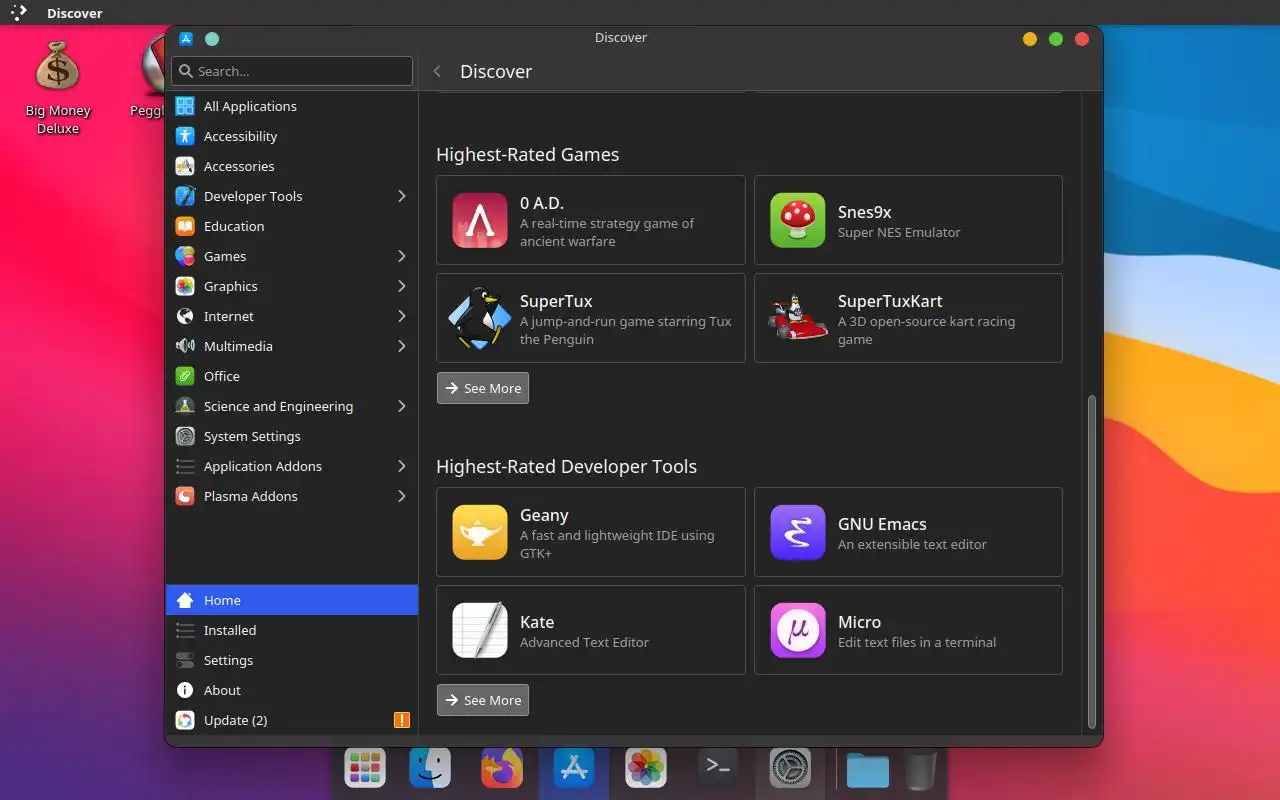Click the GNU Emacs icon
This screenshot has width=1280, height=800.
pyautogui.click(x=798, y=532)
